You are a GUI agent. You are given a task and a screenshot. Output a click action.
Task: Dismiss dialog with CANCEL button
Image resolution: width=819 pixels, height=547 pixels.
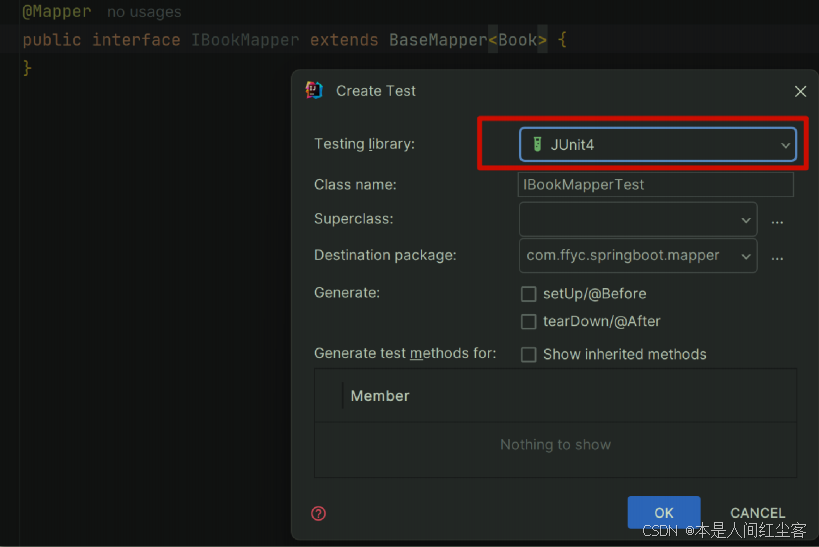click(x=757, y=513)
